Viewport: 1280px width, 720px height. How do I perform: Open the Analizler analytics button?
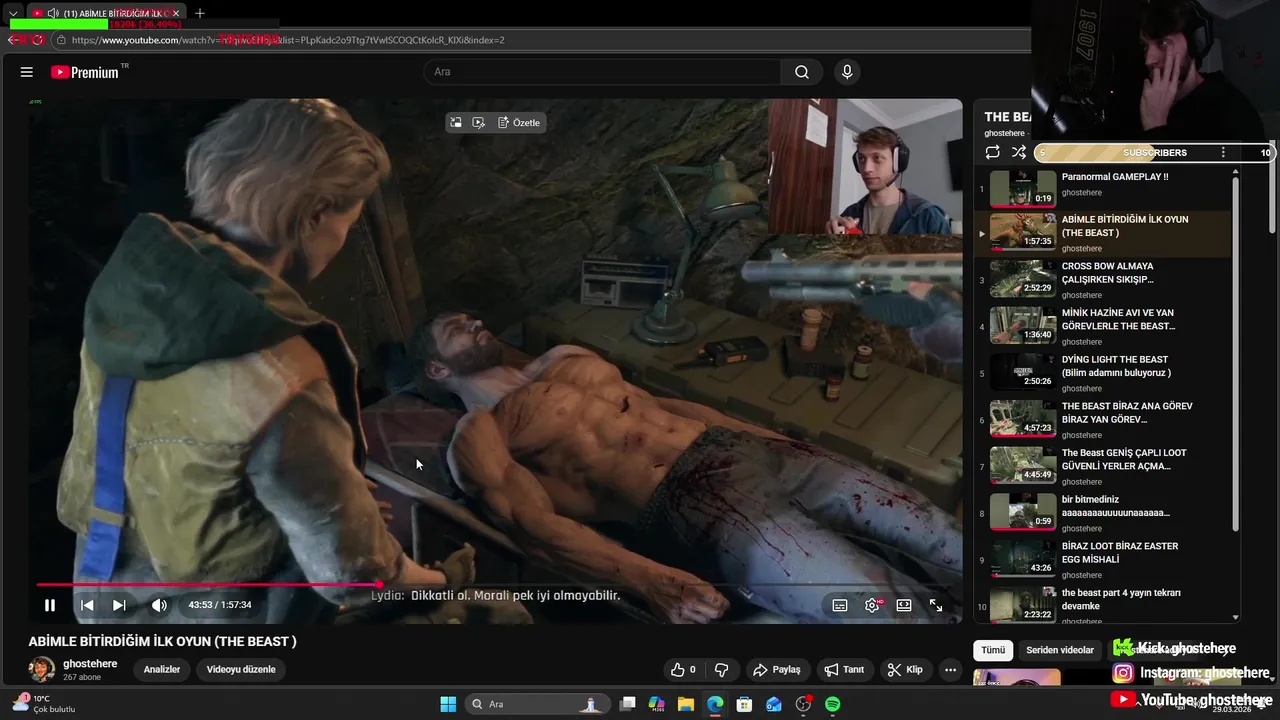click(x=162, y=670)
